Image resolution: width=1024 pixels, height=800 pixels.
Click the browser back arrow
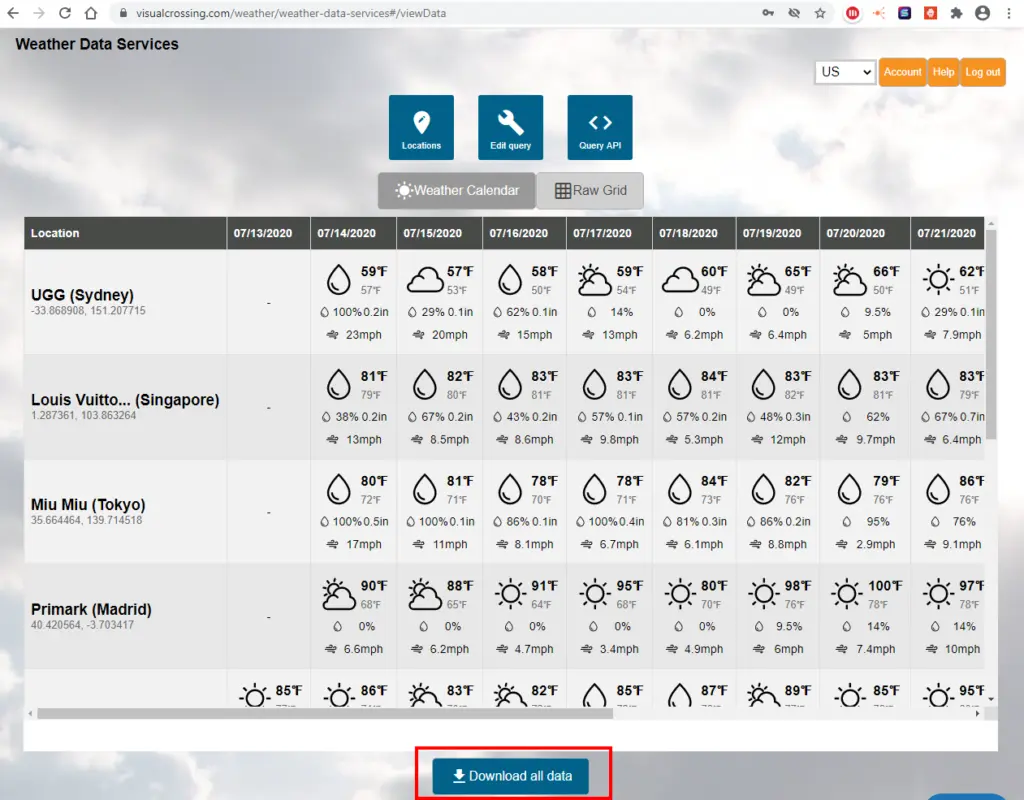pos(14,14)
